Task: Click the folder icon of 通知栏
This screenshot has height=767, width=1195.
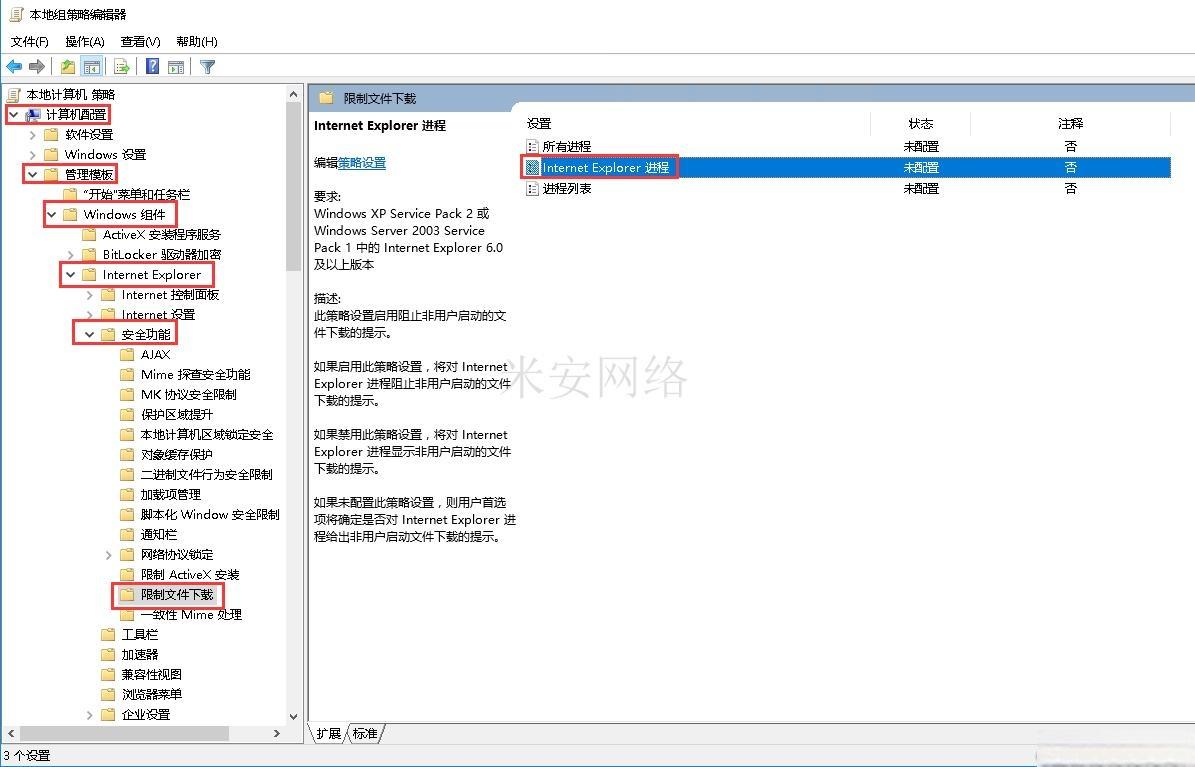Action: pos(127,534)
